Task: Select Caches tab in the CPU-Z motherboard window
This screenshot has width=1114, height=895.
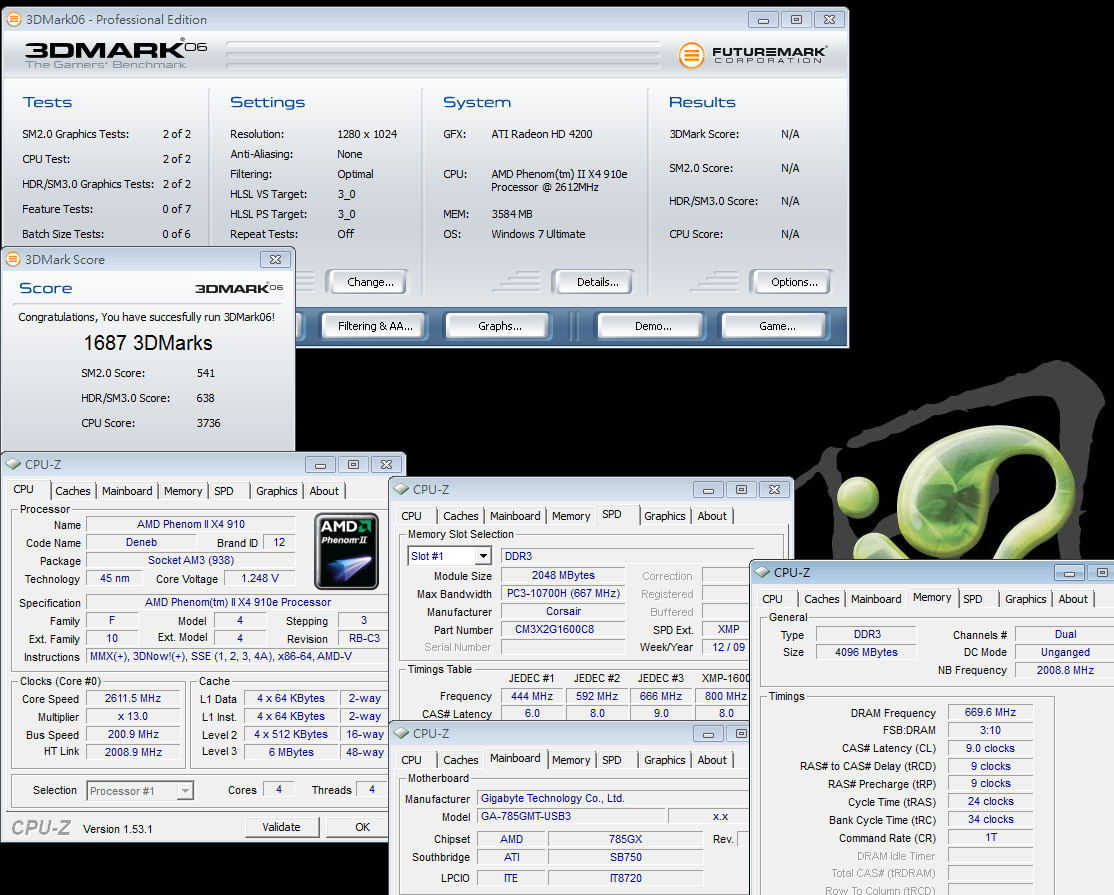Action: coord(461,760)
